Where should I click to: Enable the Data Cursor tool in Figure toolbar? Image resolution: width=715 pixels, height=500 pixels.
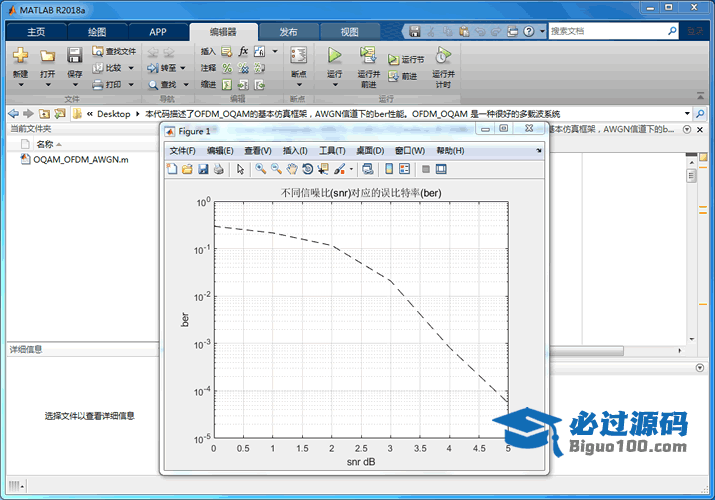323,169
